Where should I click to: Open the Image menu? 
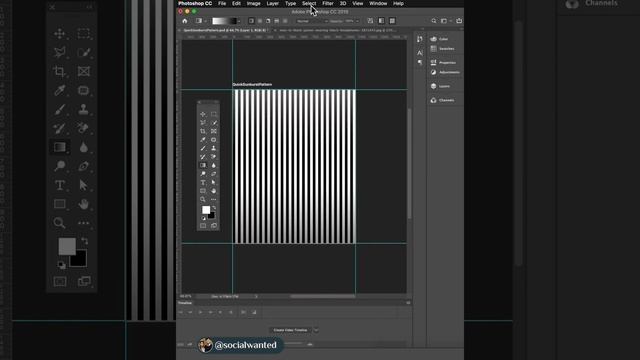click(253, 3)
